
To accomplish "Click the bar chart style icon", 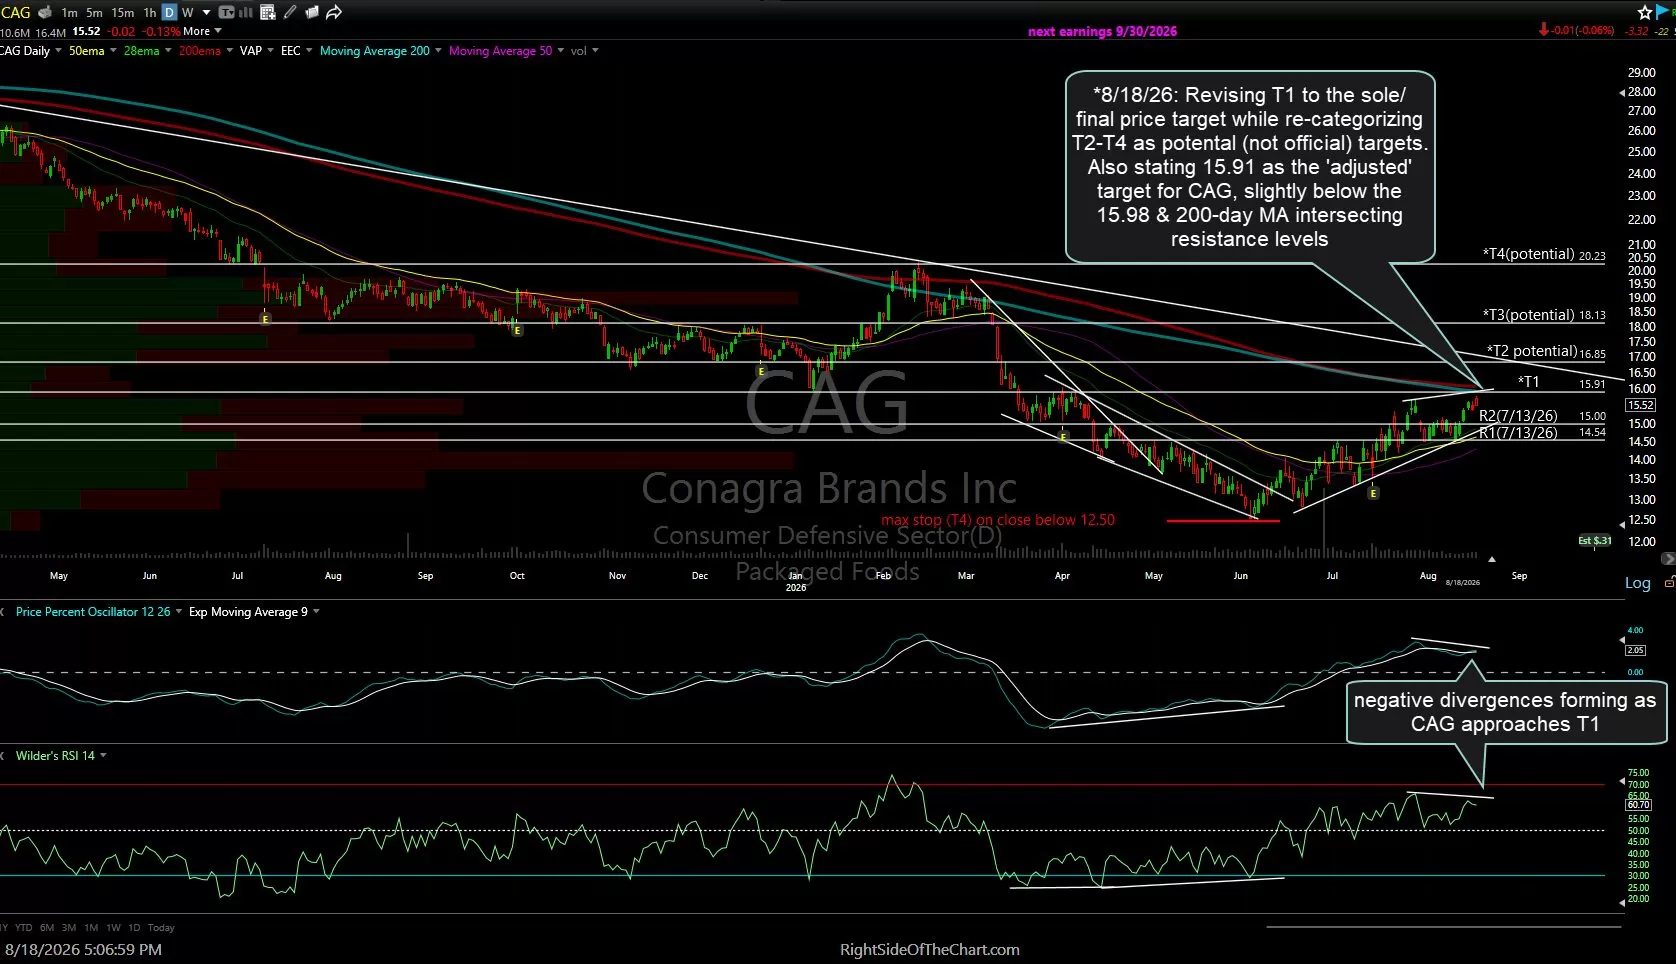I will [x=246, y=12].
